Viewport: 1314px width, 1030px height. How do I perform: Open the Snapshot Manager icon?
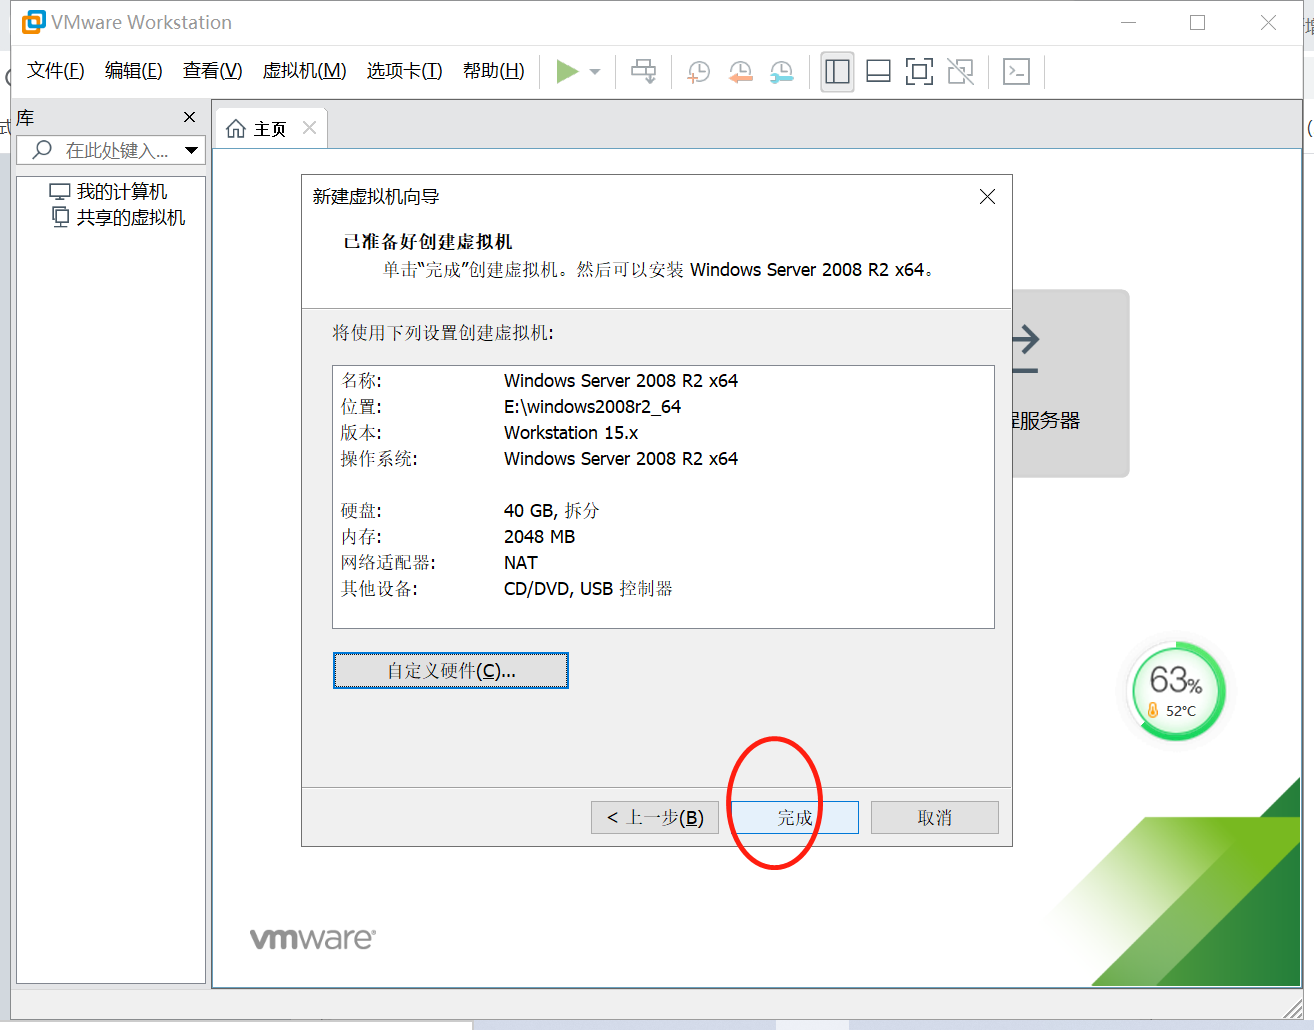coord(781,72)
